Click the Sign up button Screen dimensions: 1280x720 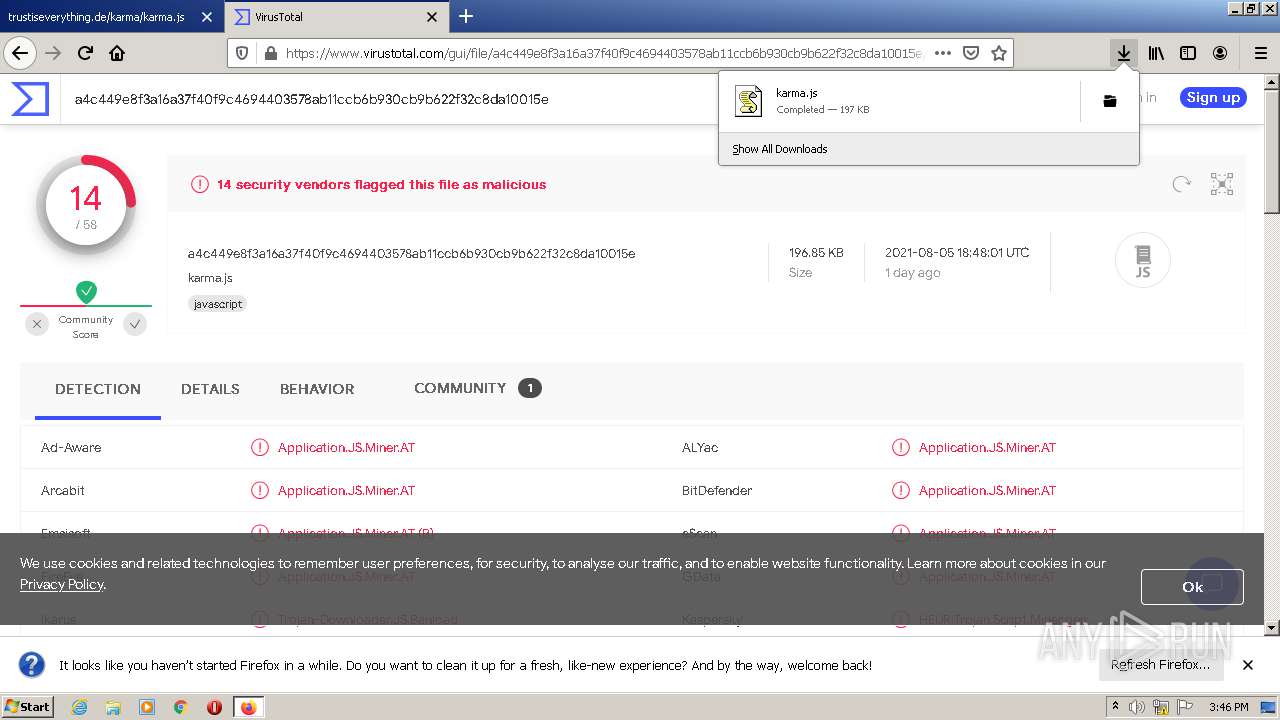coord(1212,97)
